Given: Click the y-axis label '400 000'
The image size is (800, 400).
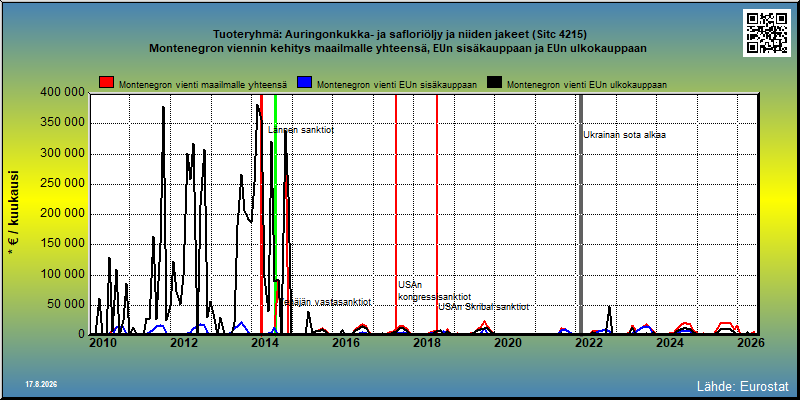Looking at the screenshot, I should 62,92.
